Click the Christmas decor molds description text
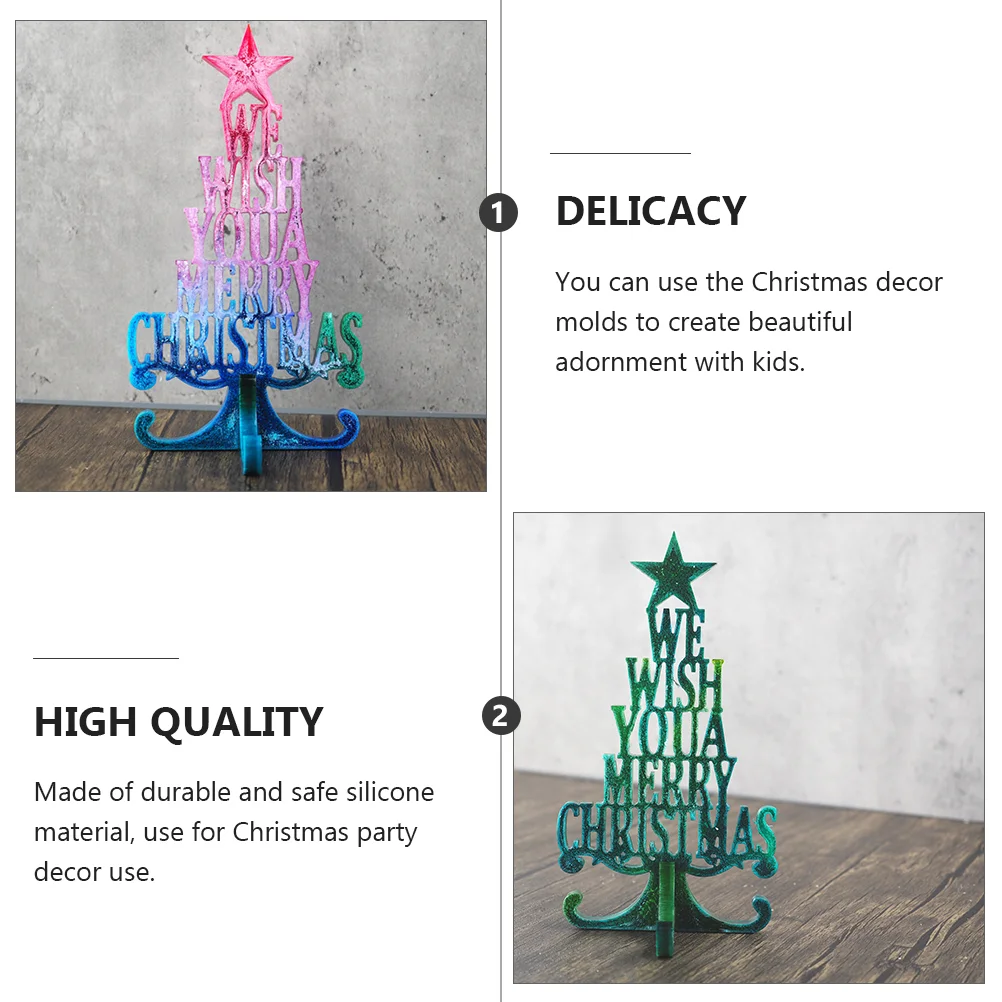1002x1002 pixels. (748, 322)
